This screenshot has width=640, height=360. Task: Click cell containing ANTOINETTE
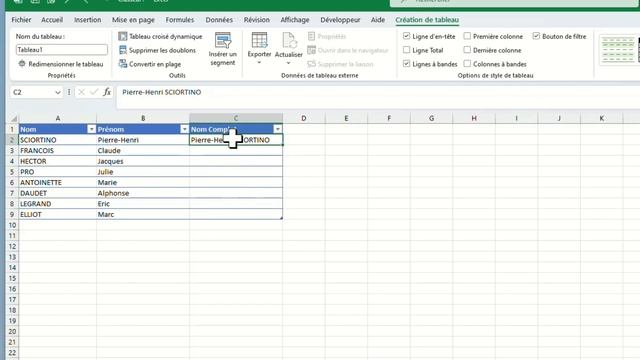click(x=58, y=182)
